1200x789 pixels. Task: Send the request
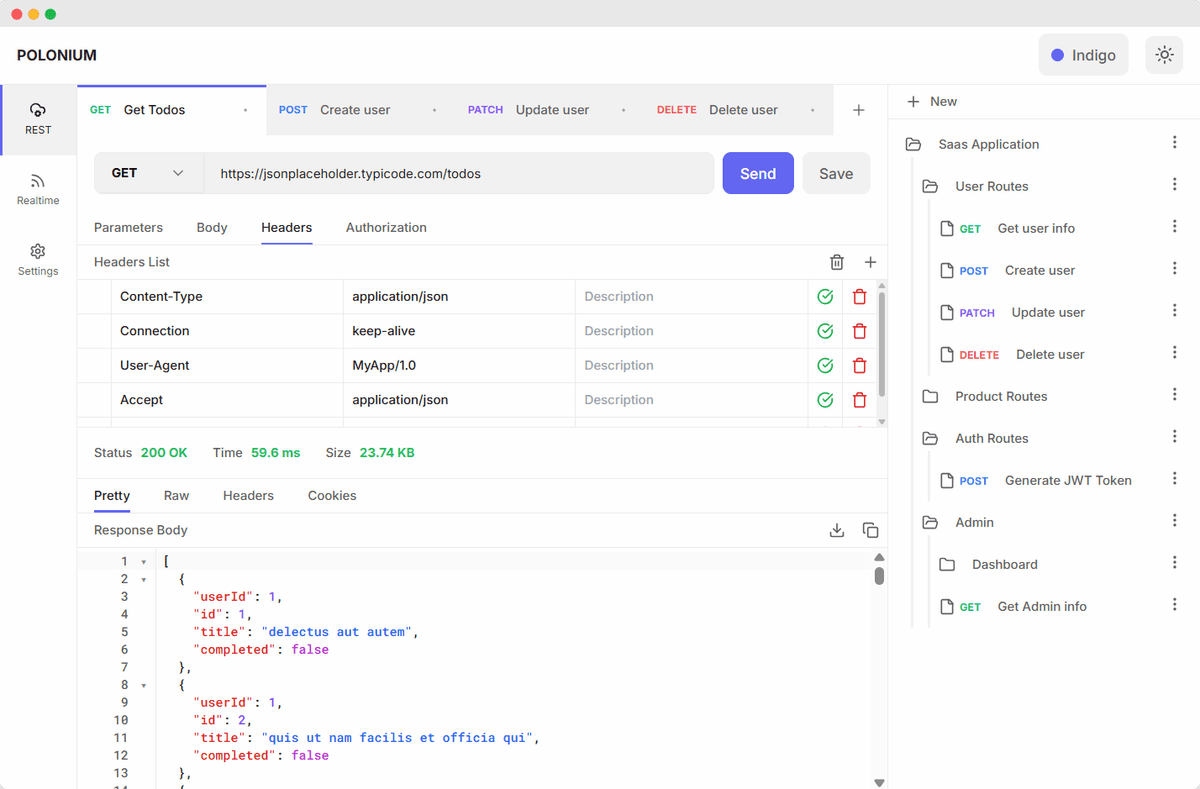(758, 173)
